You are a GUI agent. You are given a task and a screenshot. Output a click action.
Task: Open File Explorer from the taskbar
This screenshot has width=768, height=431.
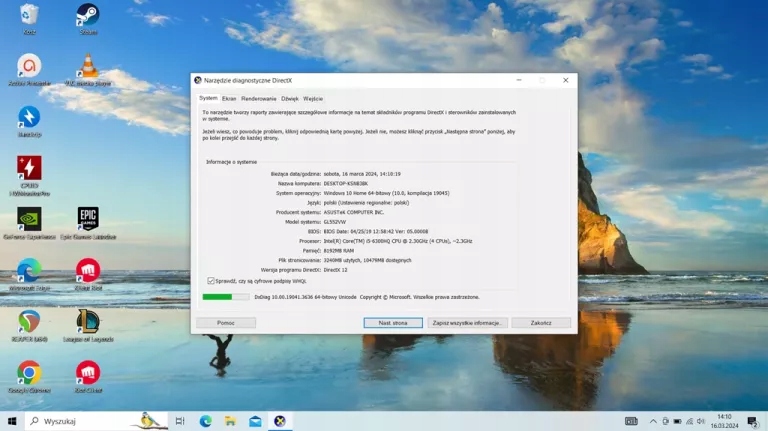(230, 421)
